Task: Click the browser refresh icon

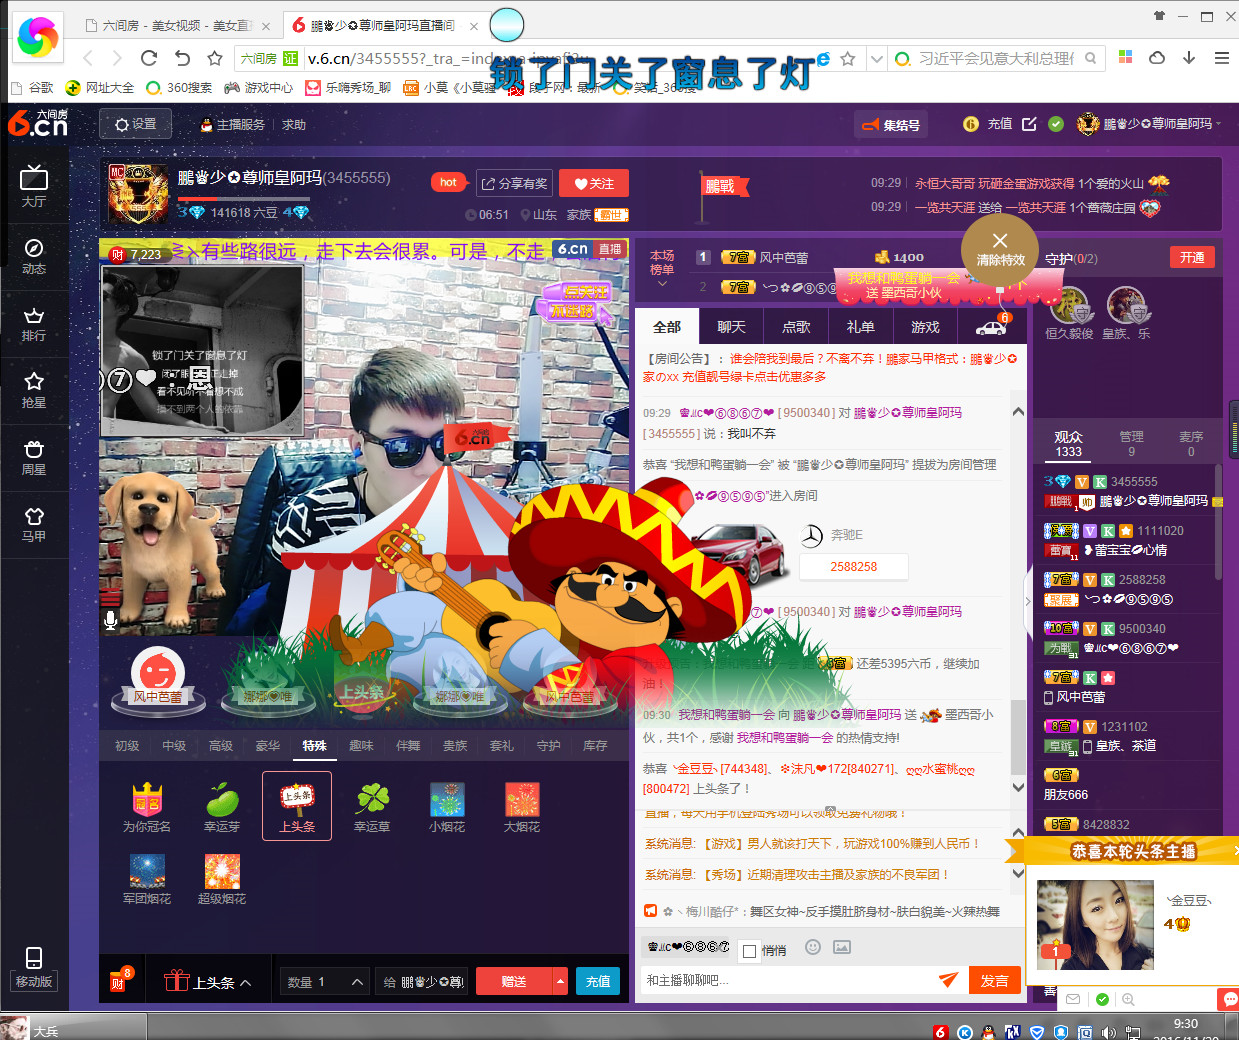Action: [x=149, y=58]
